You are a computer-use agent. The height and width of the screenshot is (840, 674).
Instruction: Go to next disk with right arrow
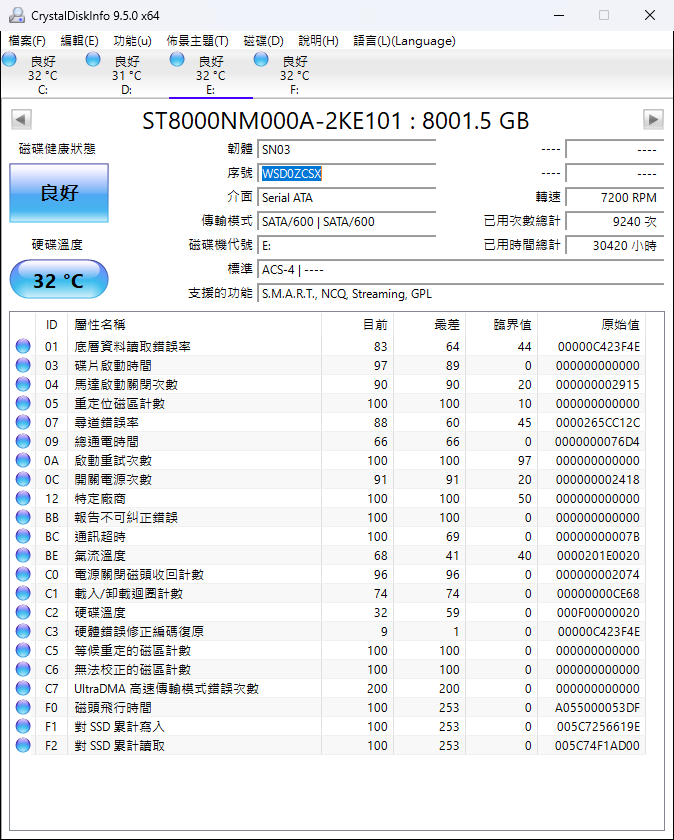click(x=653, y=119)
